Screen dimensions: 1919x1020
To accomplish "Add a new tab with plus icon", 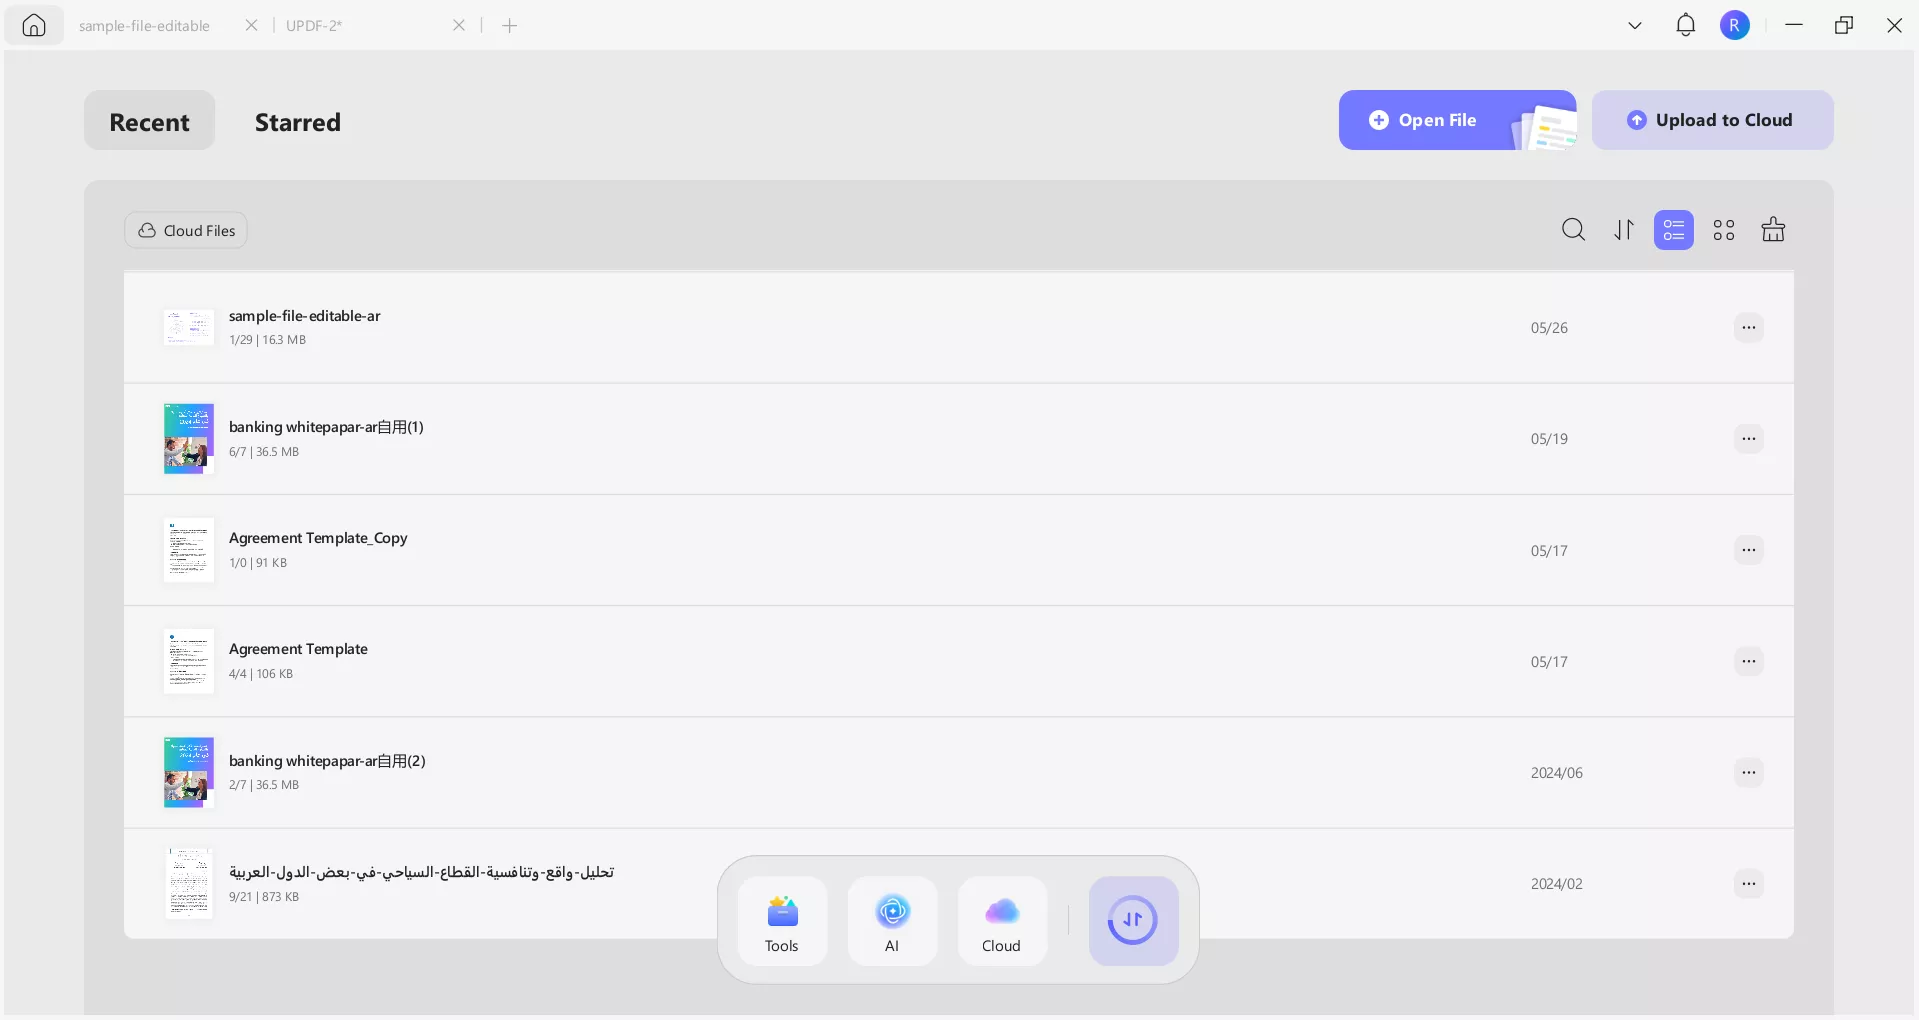I will (x=510, y=25).
